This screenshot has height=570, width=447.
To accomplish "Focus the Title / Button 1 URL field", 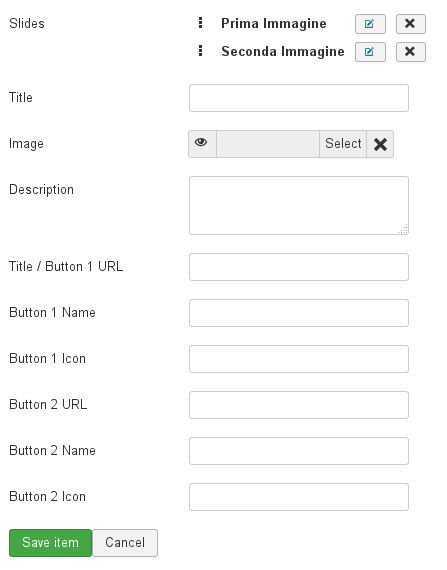I will coord(299,267).
